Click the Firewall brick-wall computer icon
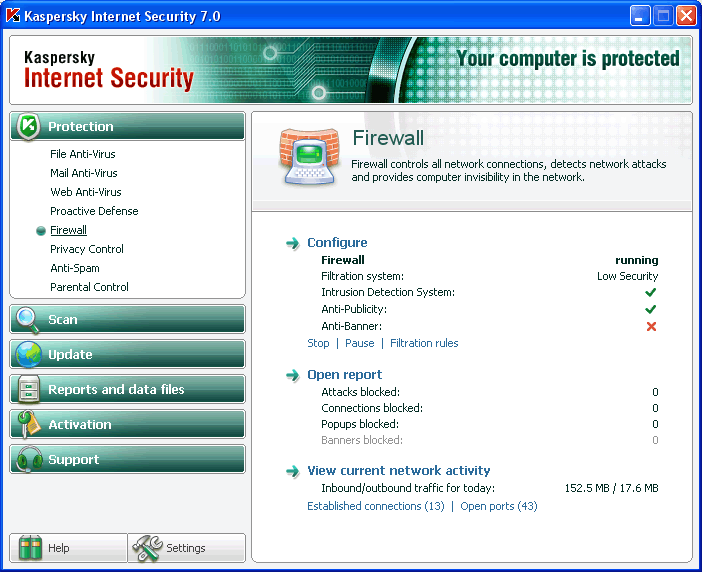The height and width of the screenshot is (575, 704). point(309,157)
